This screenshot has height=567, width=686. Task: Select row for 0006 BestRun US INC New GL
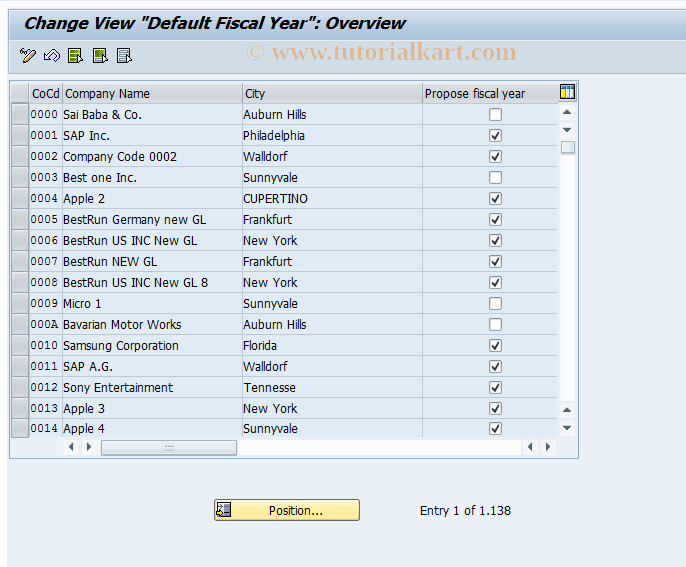(x=20, y=241)
